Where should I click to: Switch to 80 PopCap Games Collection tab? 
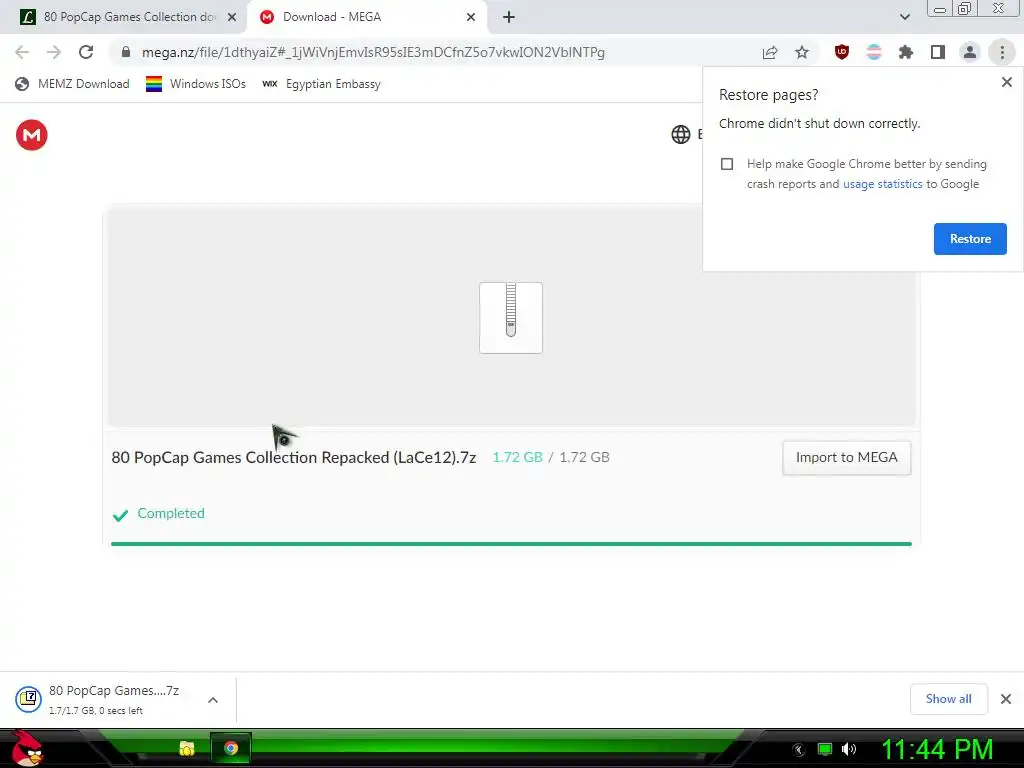click(x=124, y=17)
